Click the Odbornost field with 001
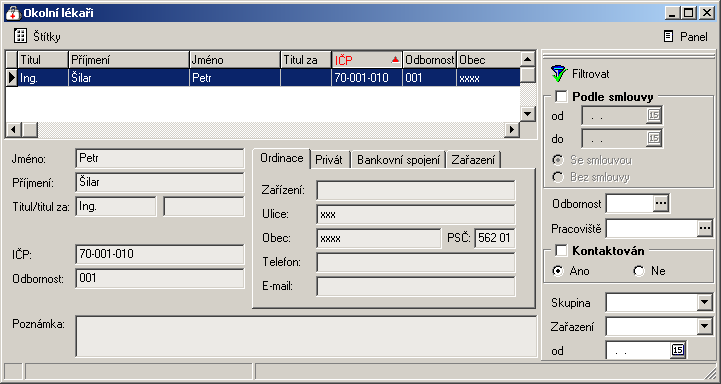Screen dimensions: 721x384 pos(160,278)
